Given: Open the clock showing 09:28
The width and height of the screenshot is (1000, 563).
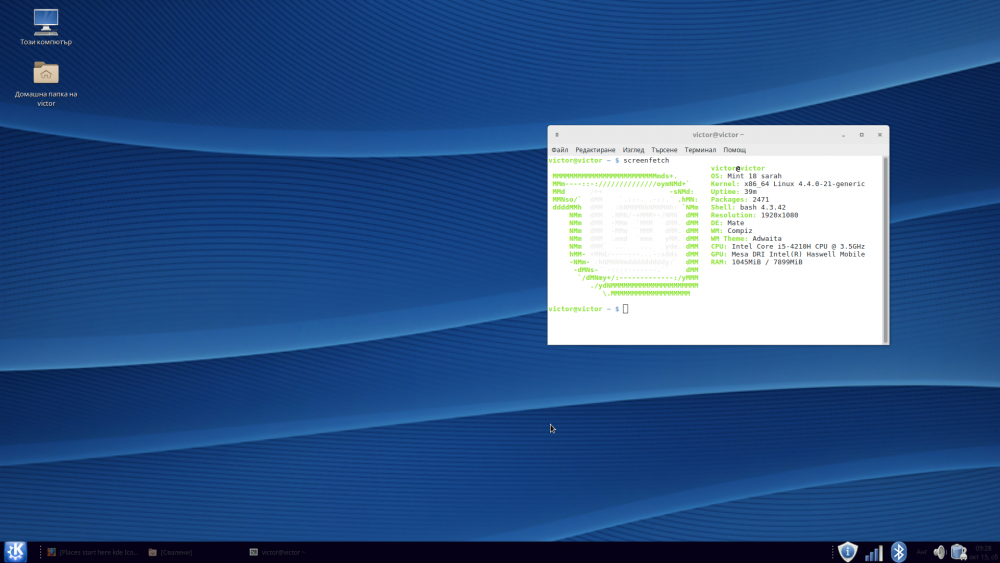Looking at the screenshot, I should click(x=983, y=552).
